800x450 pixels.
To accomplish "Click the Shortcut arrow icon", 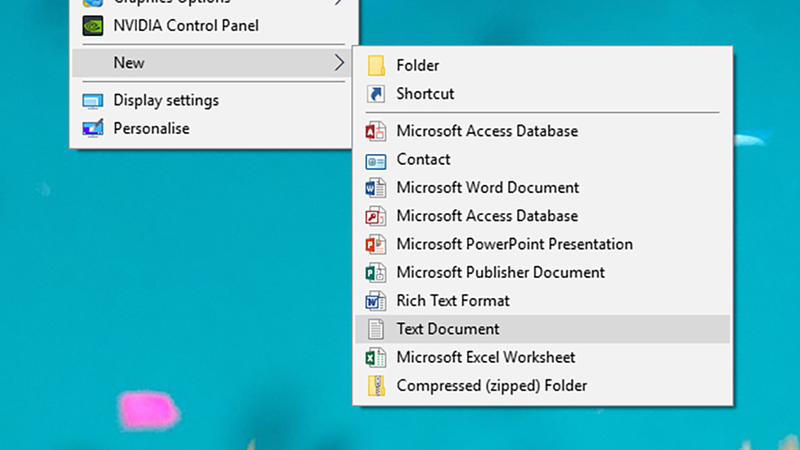I will click(x=376, y=94).
